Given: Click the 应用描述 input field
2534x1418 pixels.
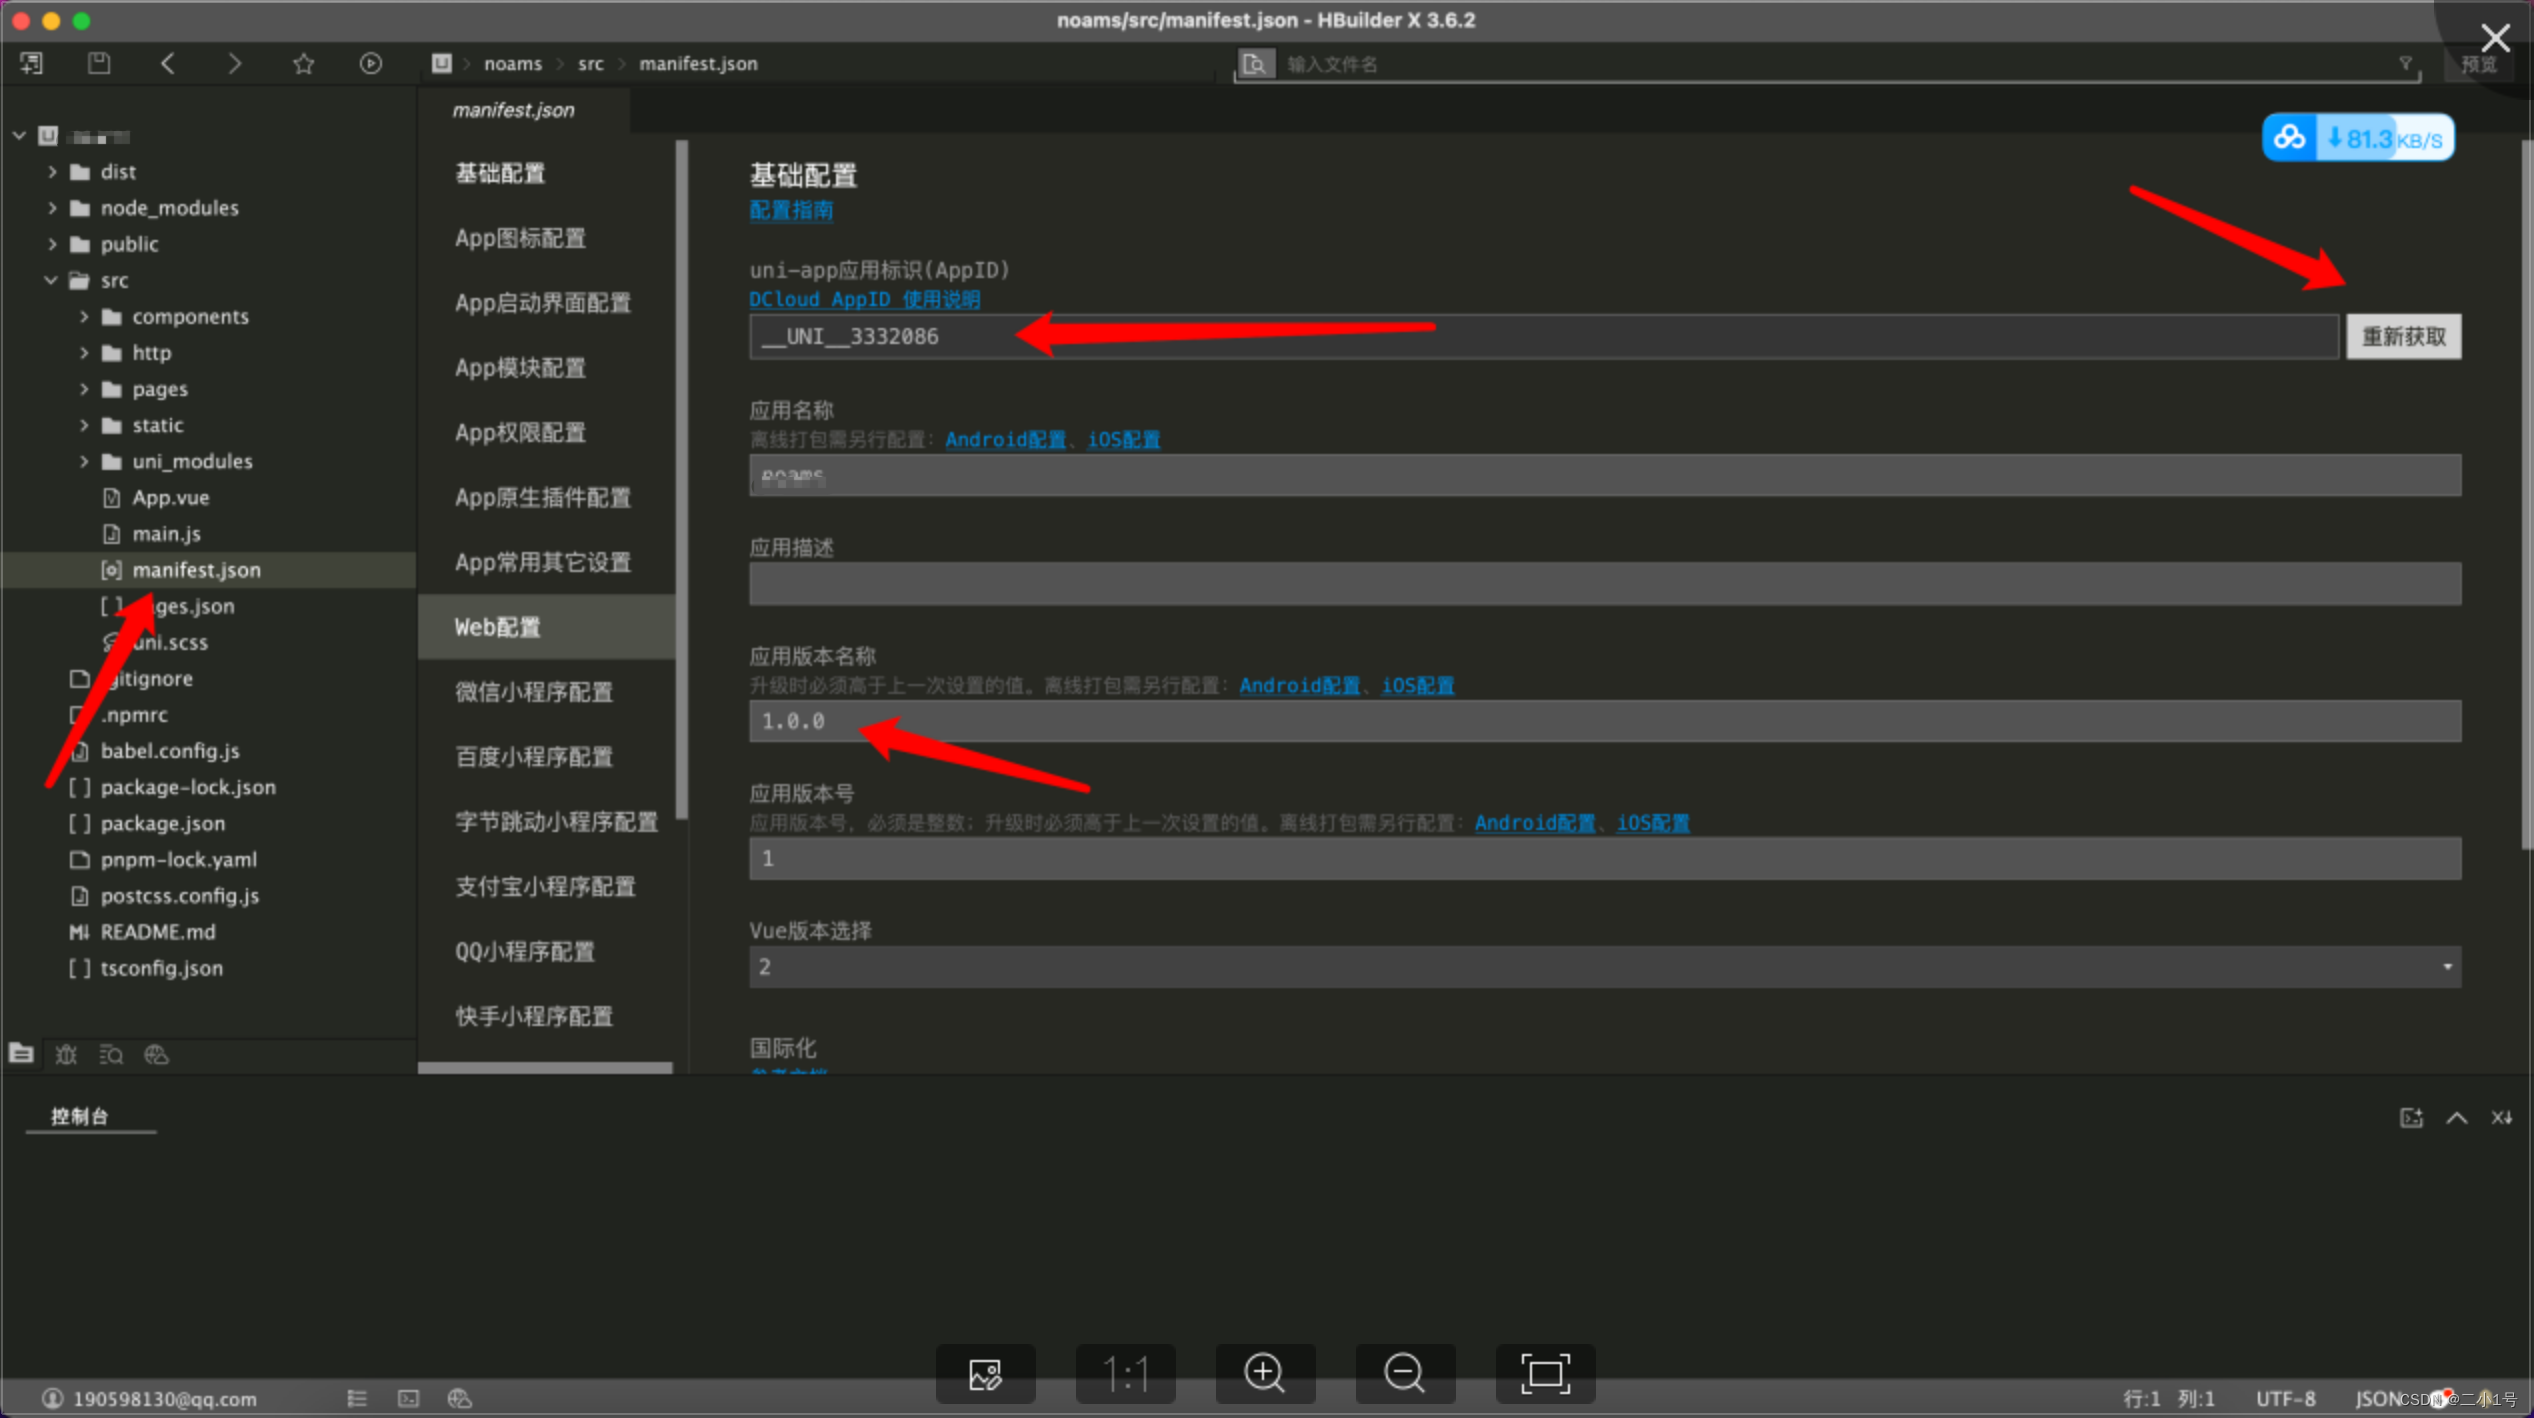Looking at the screenshot, I should [x=1605, y=583].
